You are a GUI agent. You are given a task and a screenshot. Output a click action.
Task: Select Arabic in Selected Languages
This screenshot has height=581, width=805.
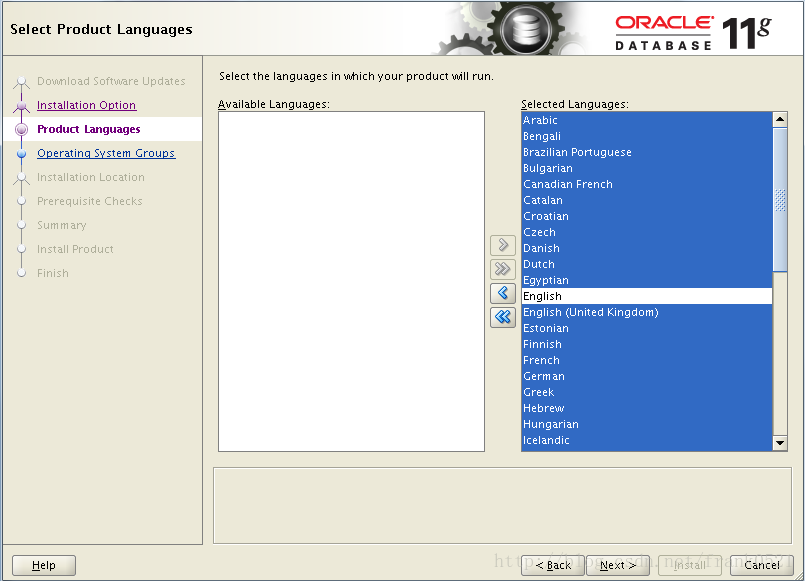coord(647,120)
